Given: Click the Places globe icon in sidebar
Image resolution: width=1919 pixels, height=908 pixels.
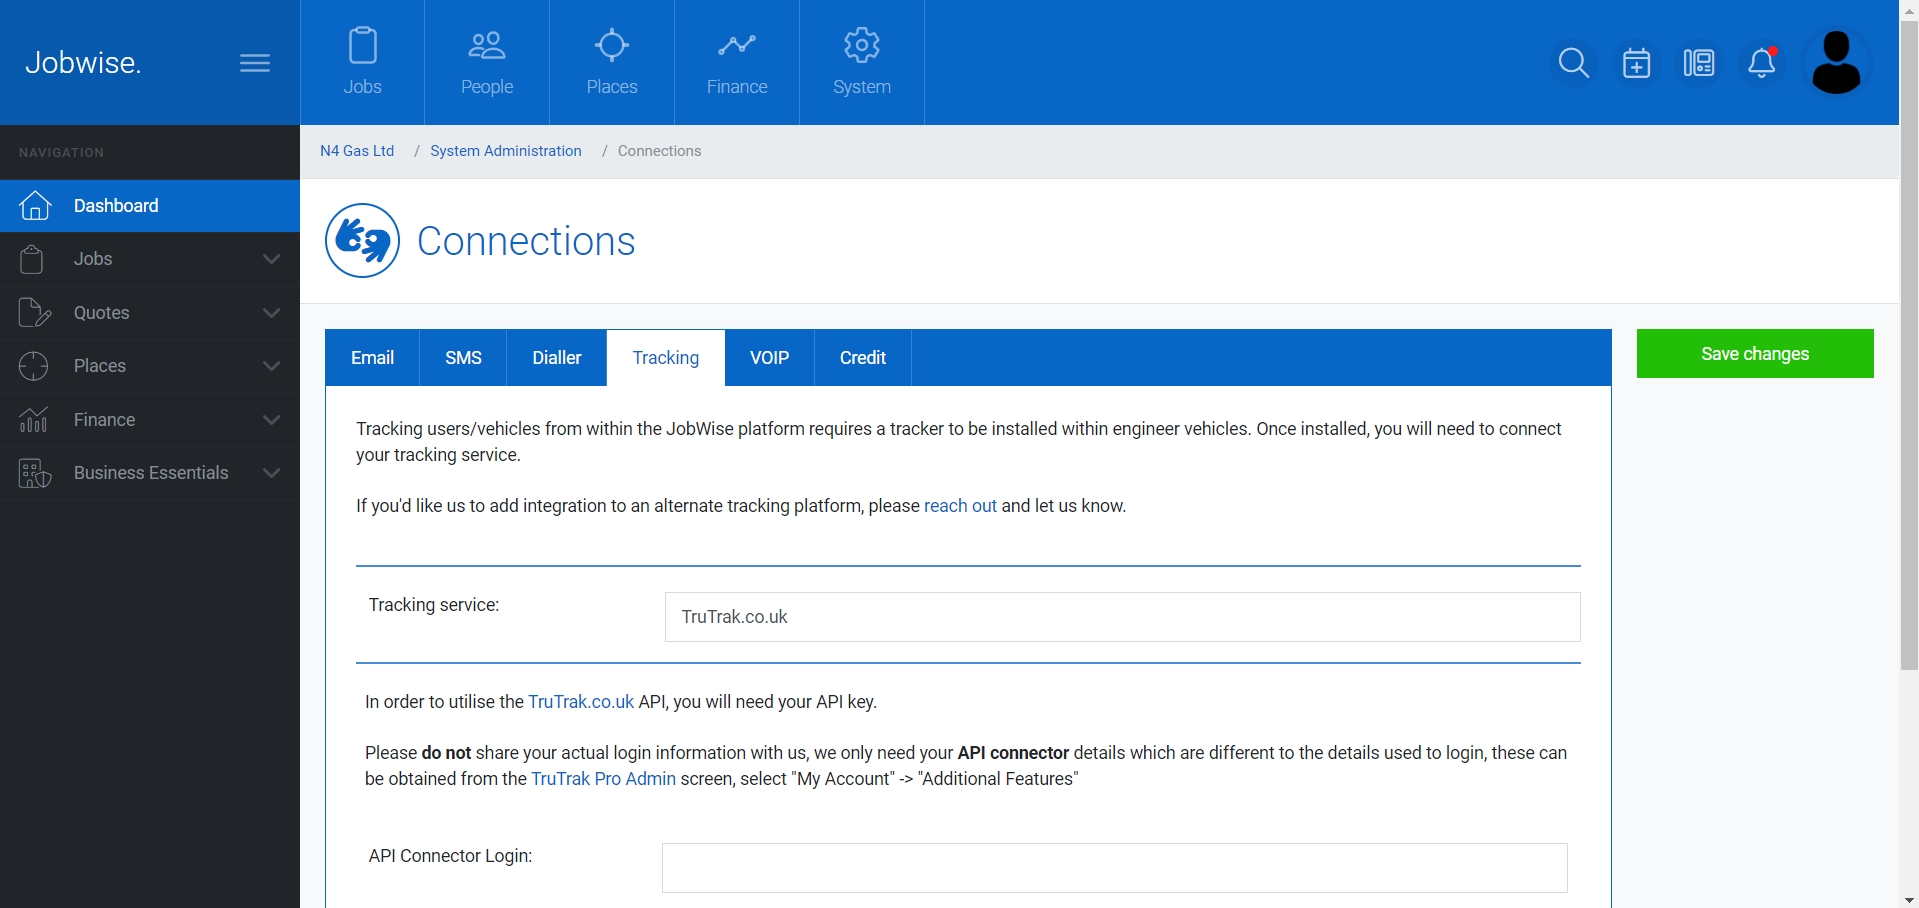Looking at the screenshot, I should pos(34,366).
